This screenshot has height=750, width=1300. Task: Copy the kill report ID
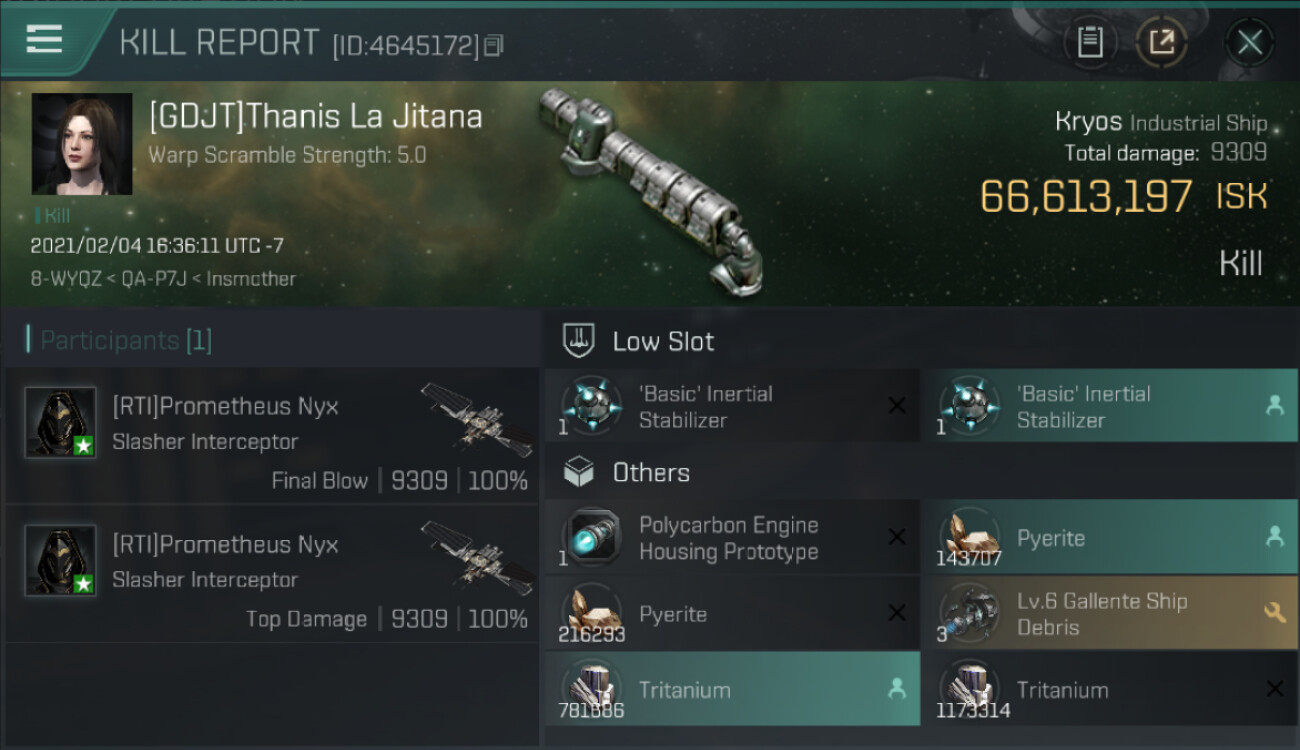tap(493, 46)
